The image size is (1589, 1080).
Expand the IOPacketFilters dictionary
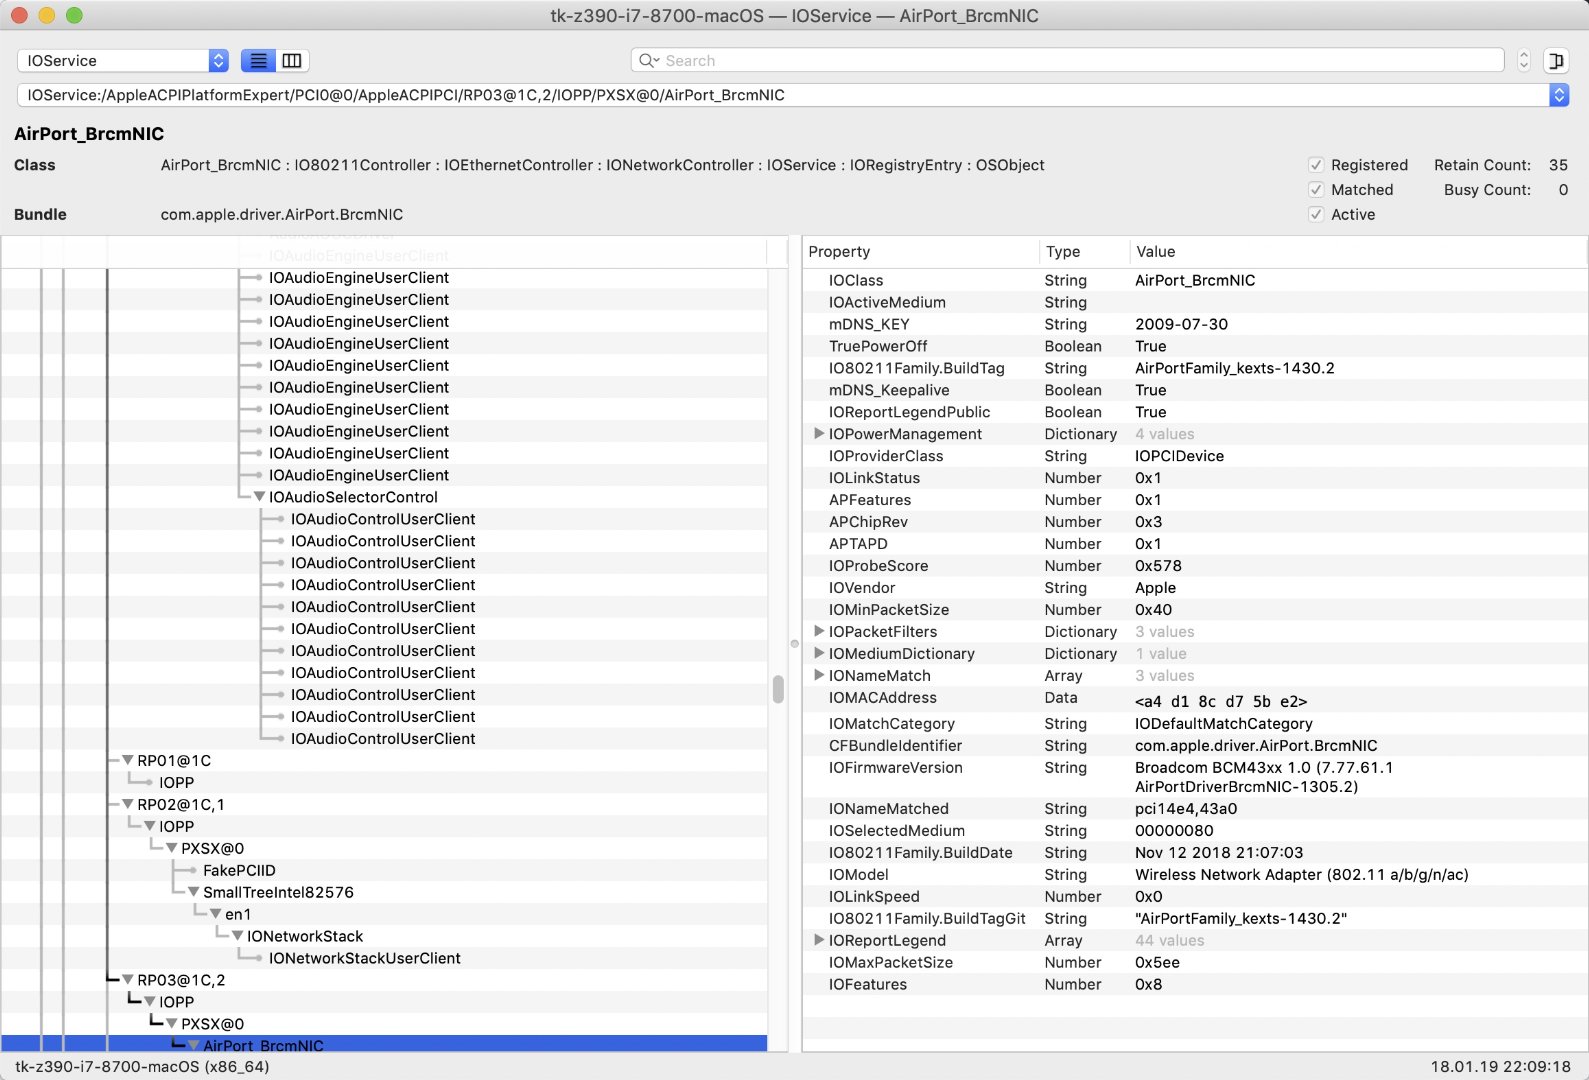[819, 632]
